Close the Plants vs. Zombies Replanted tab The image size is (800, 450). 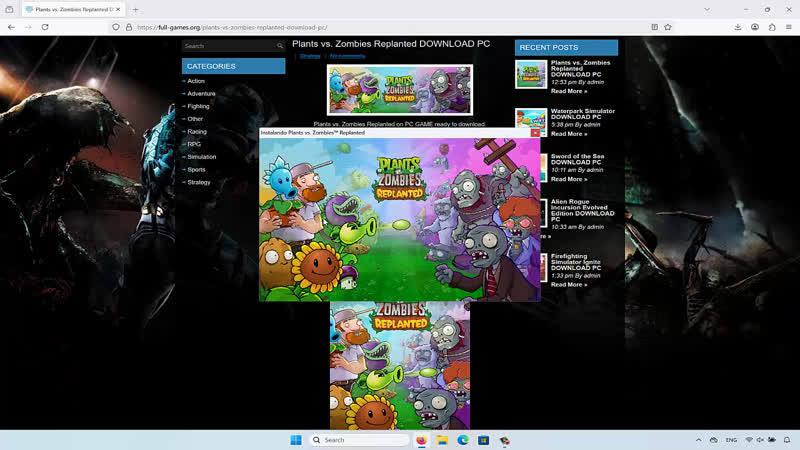click(118, 9)
